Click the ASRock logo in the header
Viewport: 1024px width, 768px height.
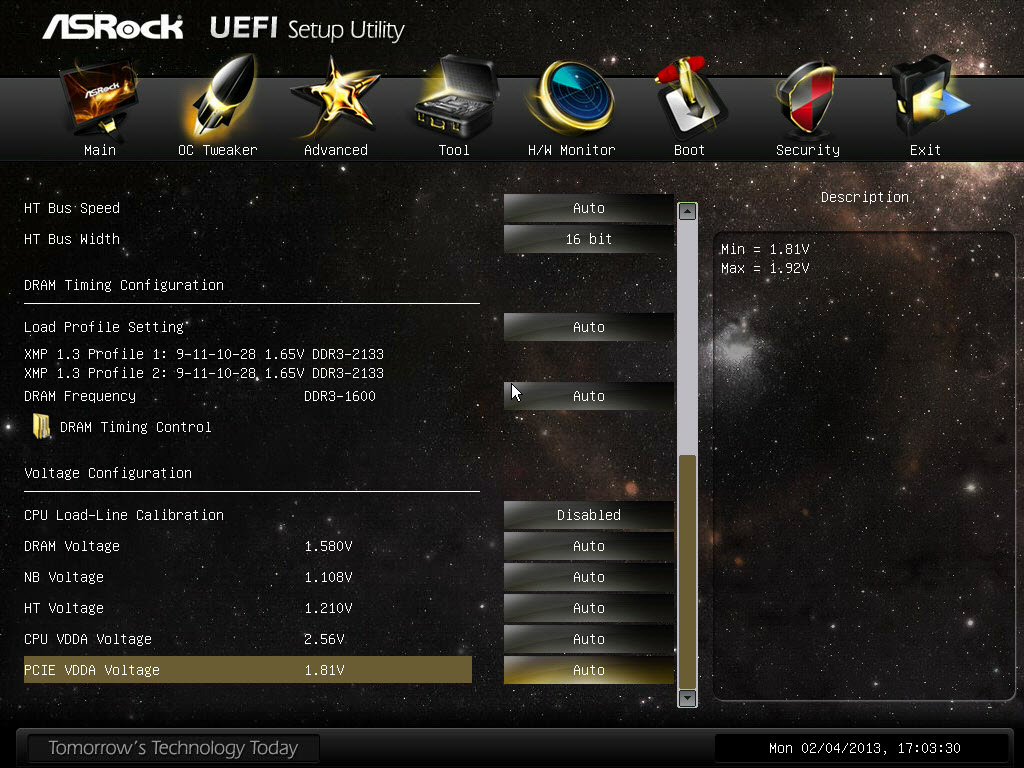point(113,27)
